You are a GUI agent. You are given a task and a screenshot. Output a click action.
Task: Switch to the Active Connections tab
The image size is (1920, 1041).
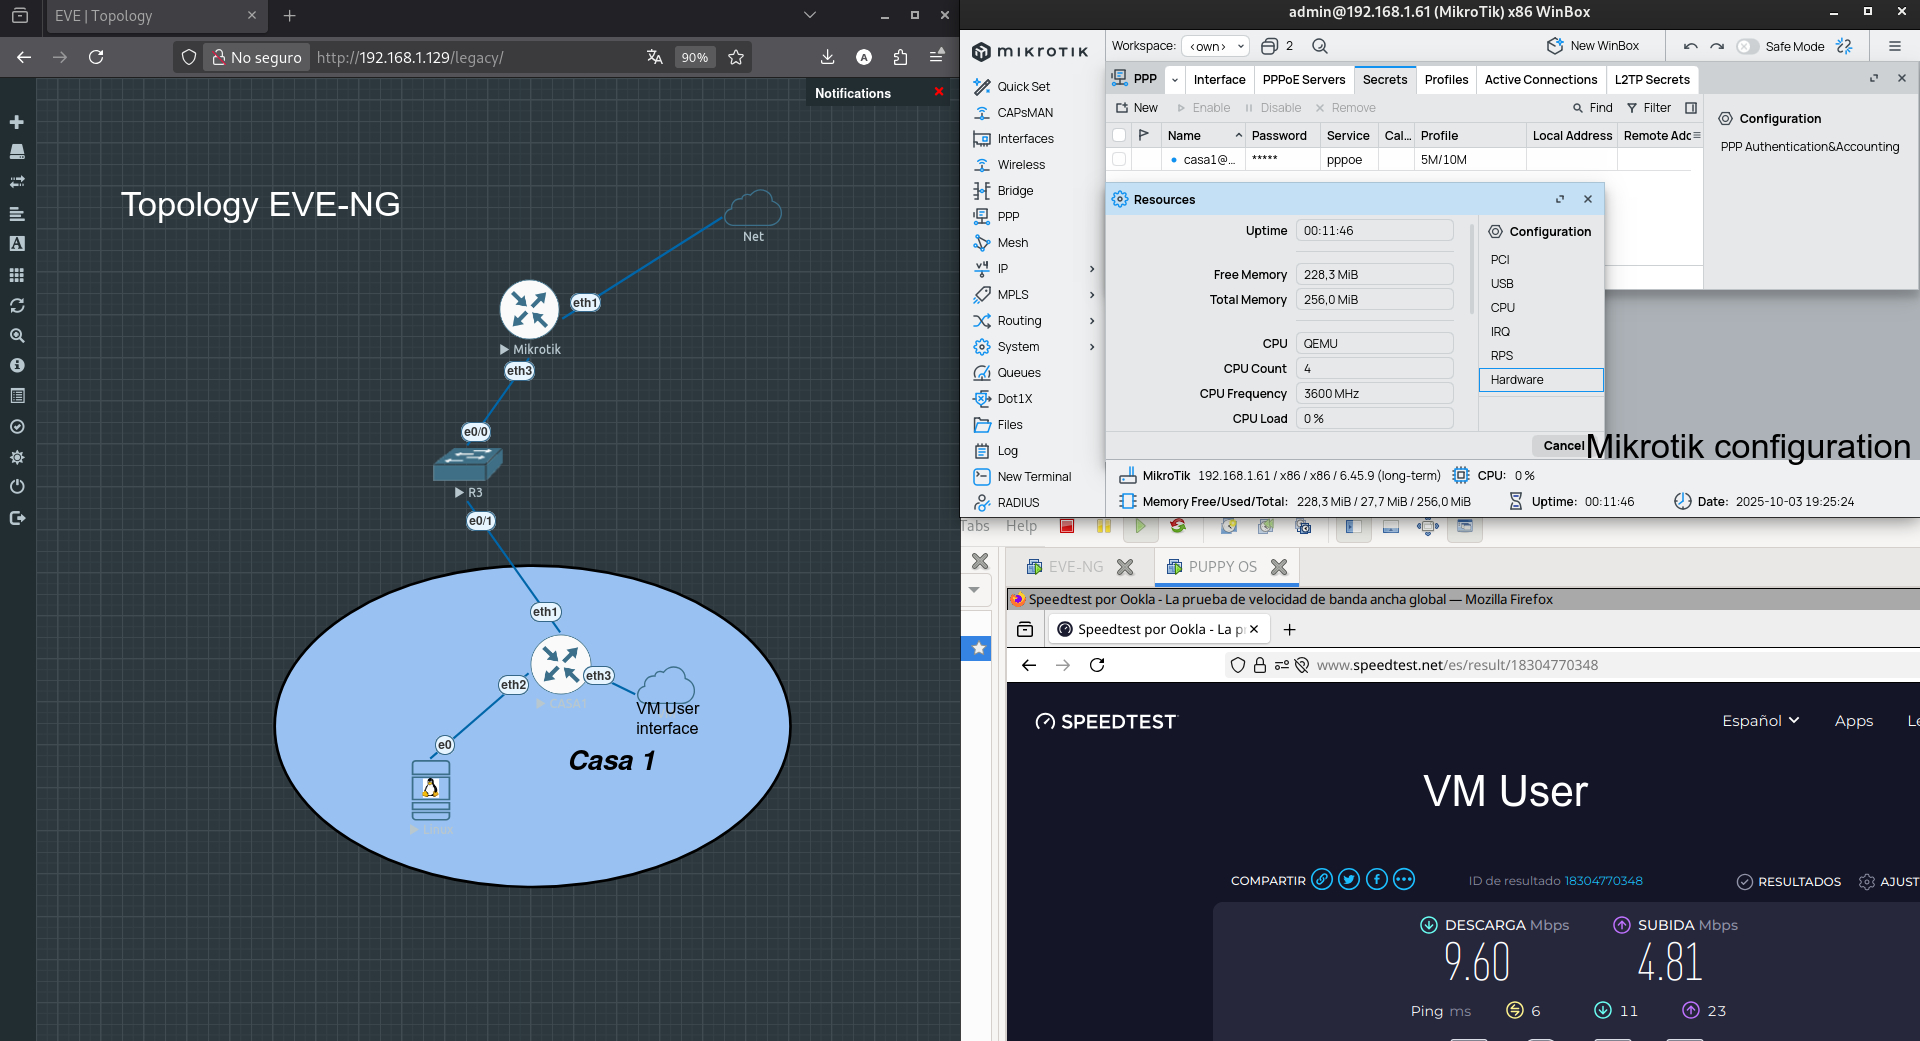coord(1540,80)
